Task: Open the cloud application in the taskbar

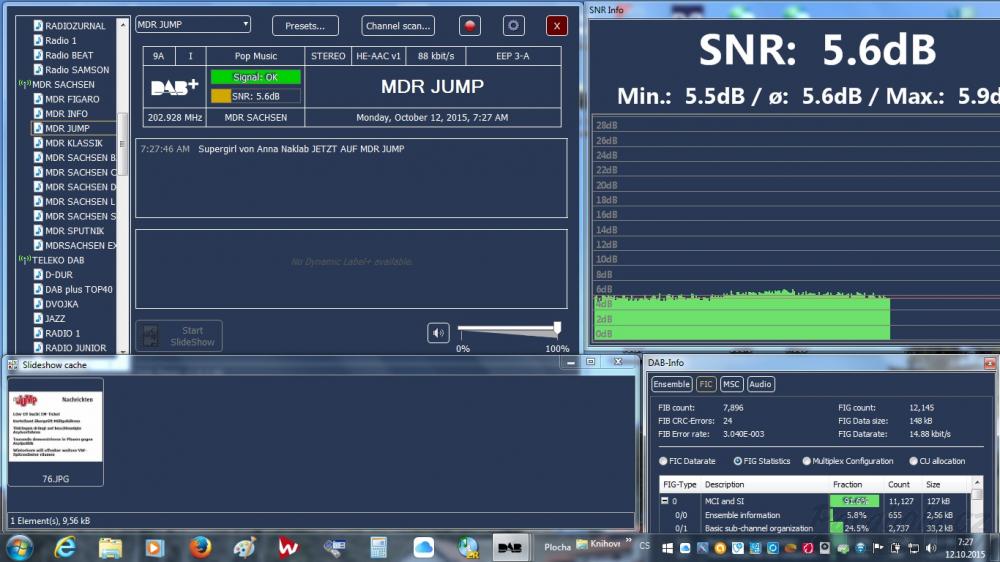Action: click(x=423, y=547)
